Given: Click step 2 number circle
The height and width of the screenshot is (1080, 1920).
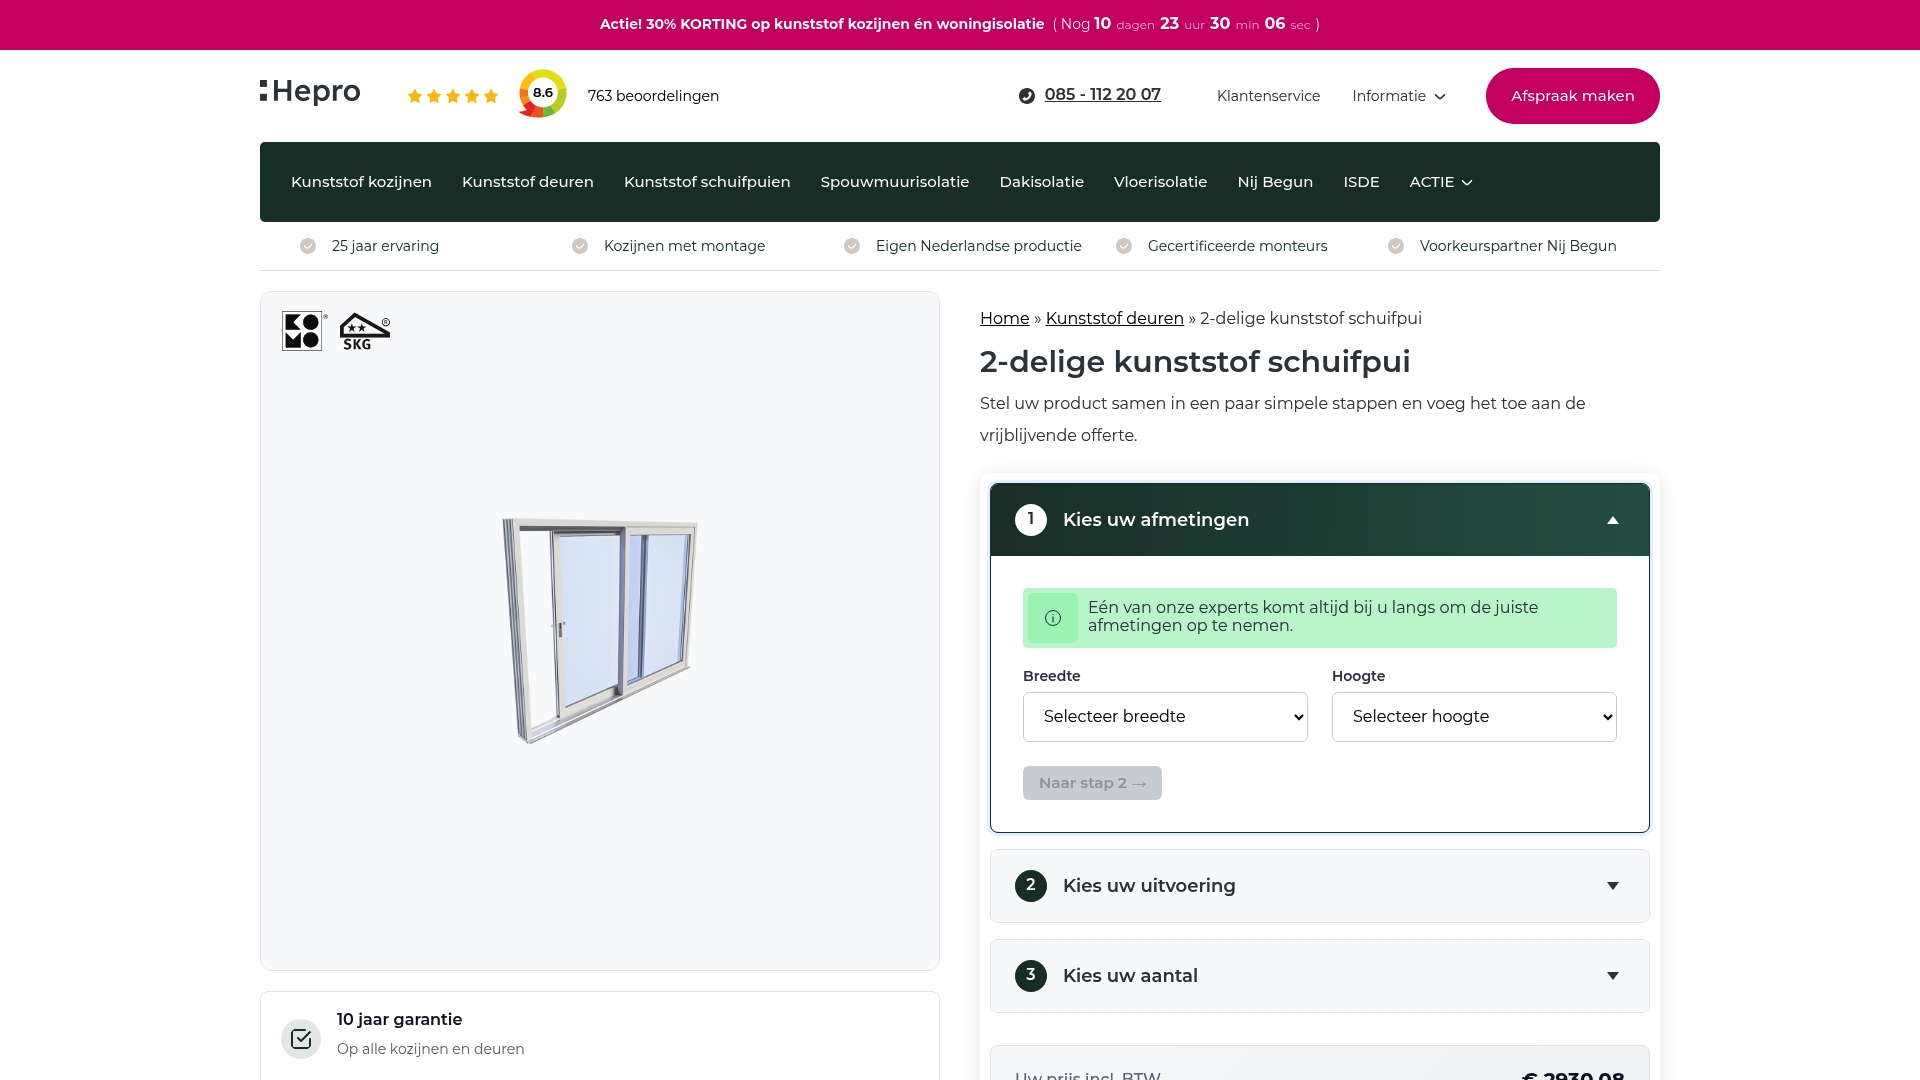Looking at the screenshot, I should pos(1031,886).
